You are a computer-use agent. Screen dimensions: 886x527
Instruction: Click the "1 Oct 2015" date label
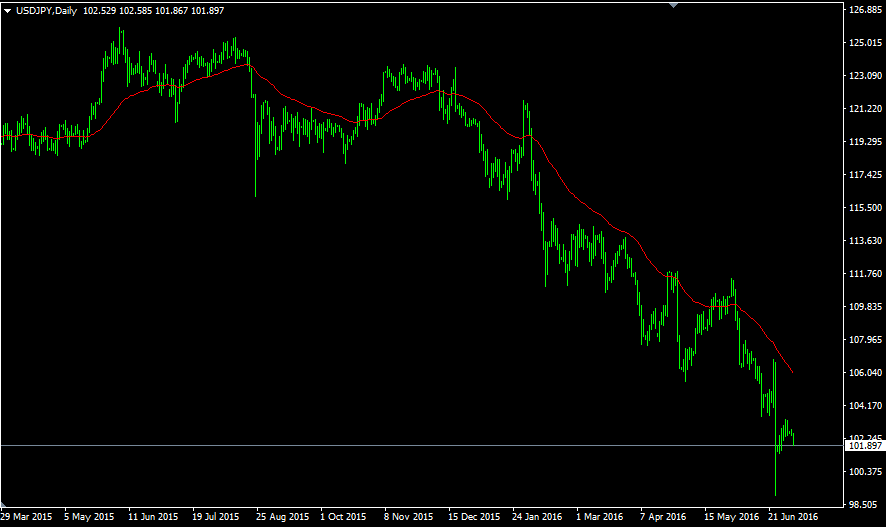343,517
